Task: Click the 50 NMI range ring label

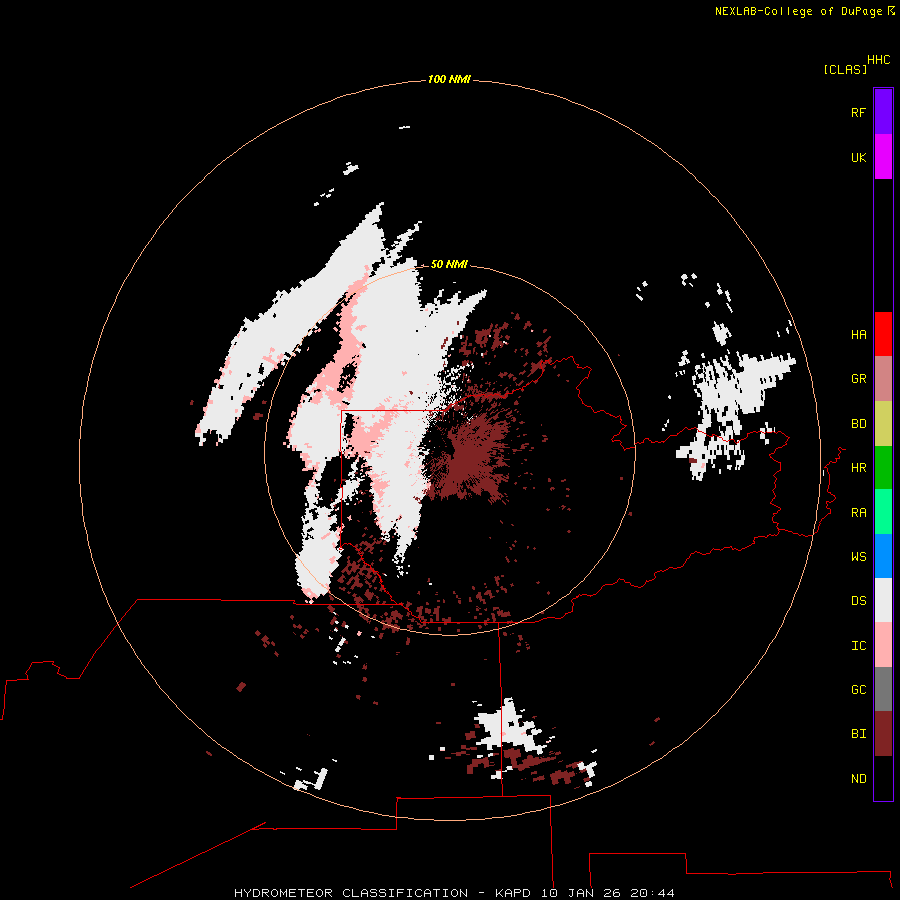Action: pyautogui.click(x=449, y=264)
